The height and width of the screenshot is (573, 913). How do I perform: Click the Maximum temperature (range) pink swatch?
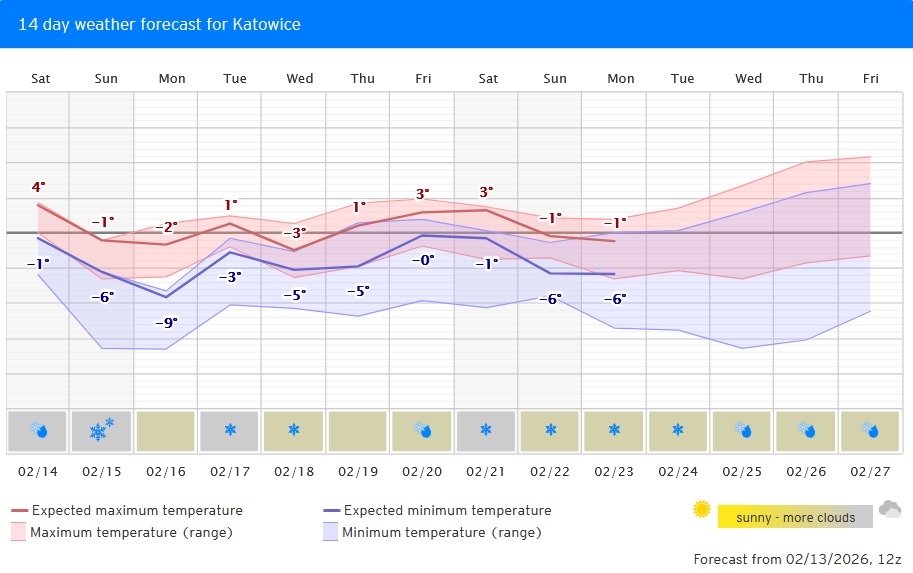(18, 532)
